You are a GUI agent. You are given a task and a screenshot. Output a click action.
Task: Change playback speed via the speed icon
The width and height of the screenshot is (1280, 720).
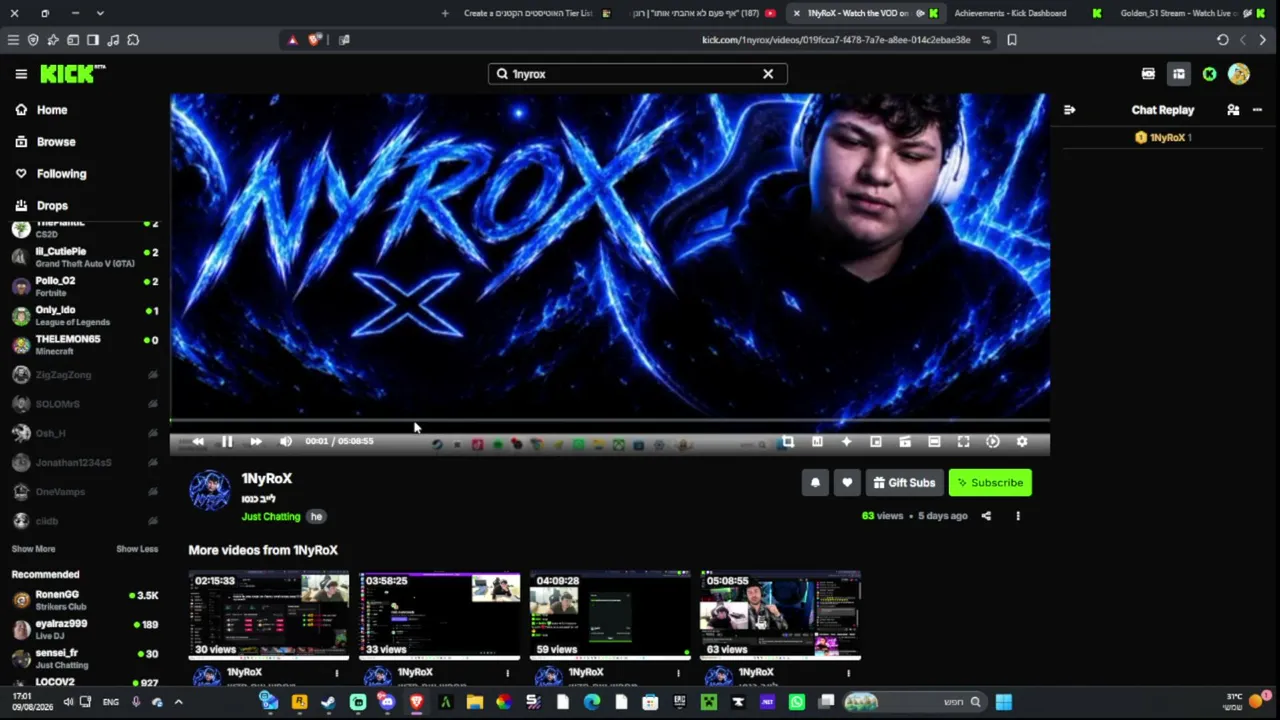pos(993,441)
